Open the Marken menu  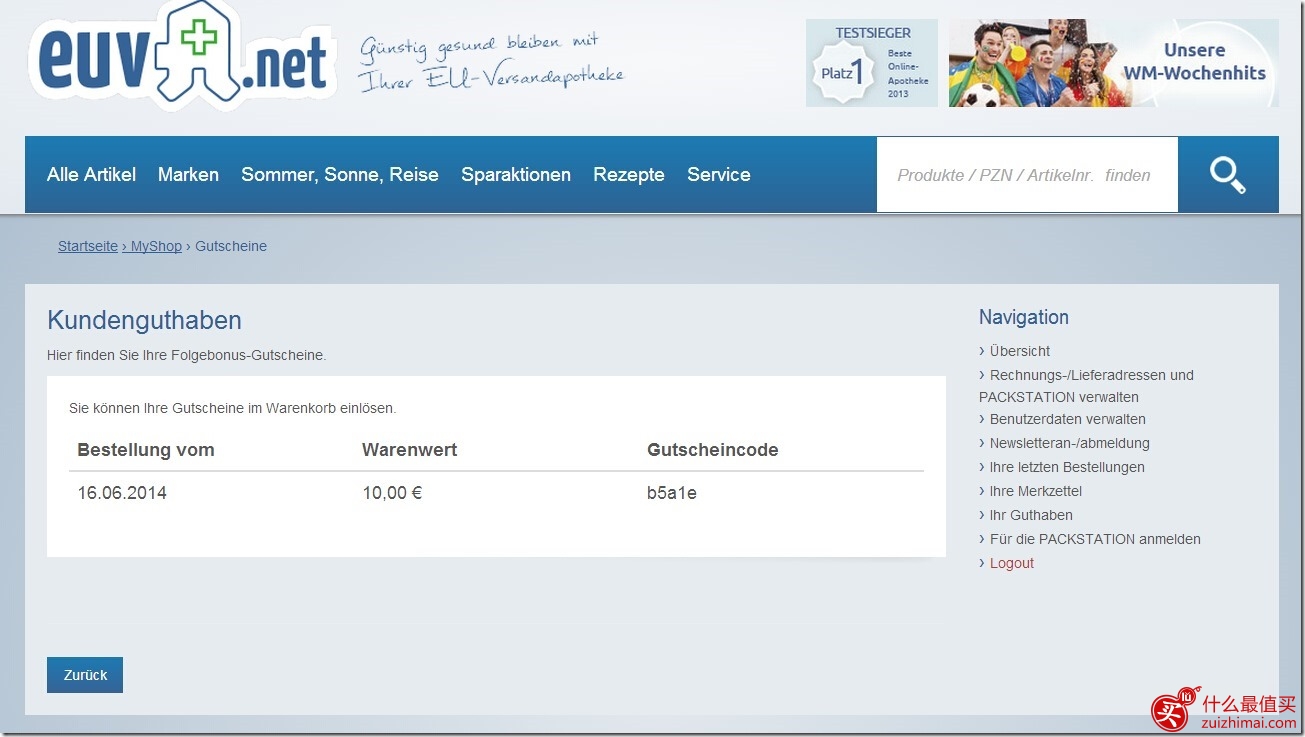(188, 175)
